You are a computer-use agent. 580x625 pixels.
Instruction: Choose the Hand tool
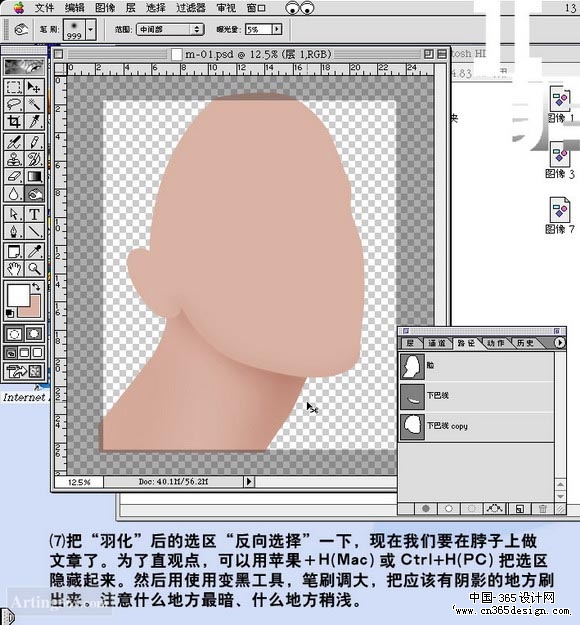pos(14,269)
